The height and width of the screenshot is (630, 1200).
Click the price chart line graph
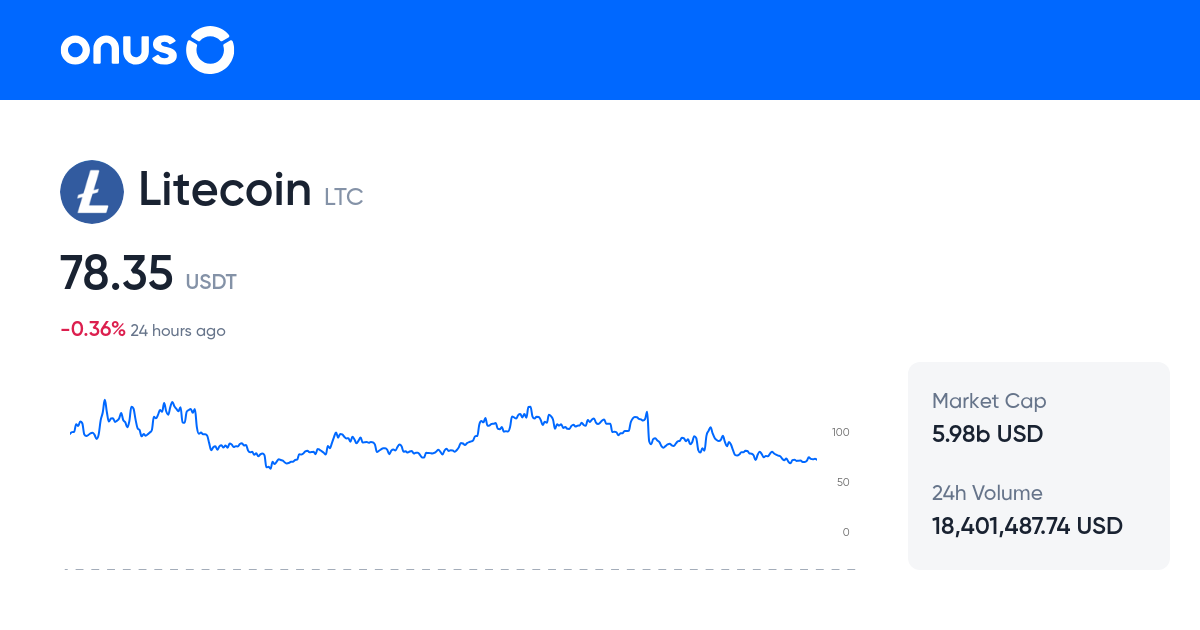[440, 440]
